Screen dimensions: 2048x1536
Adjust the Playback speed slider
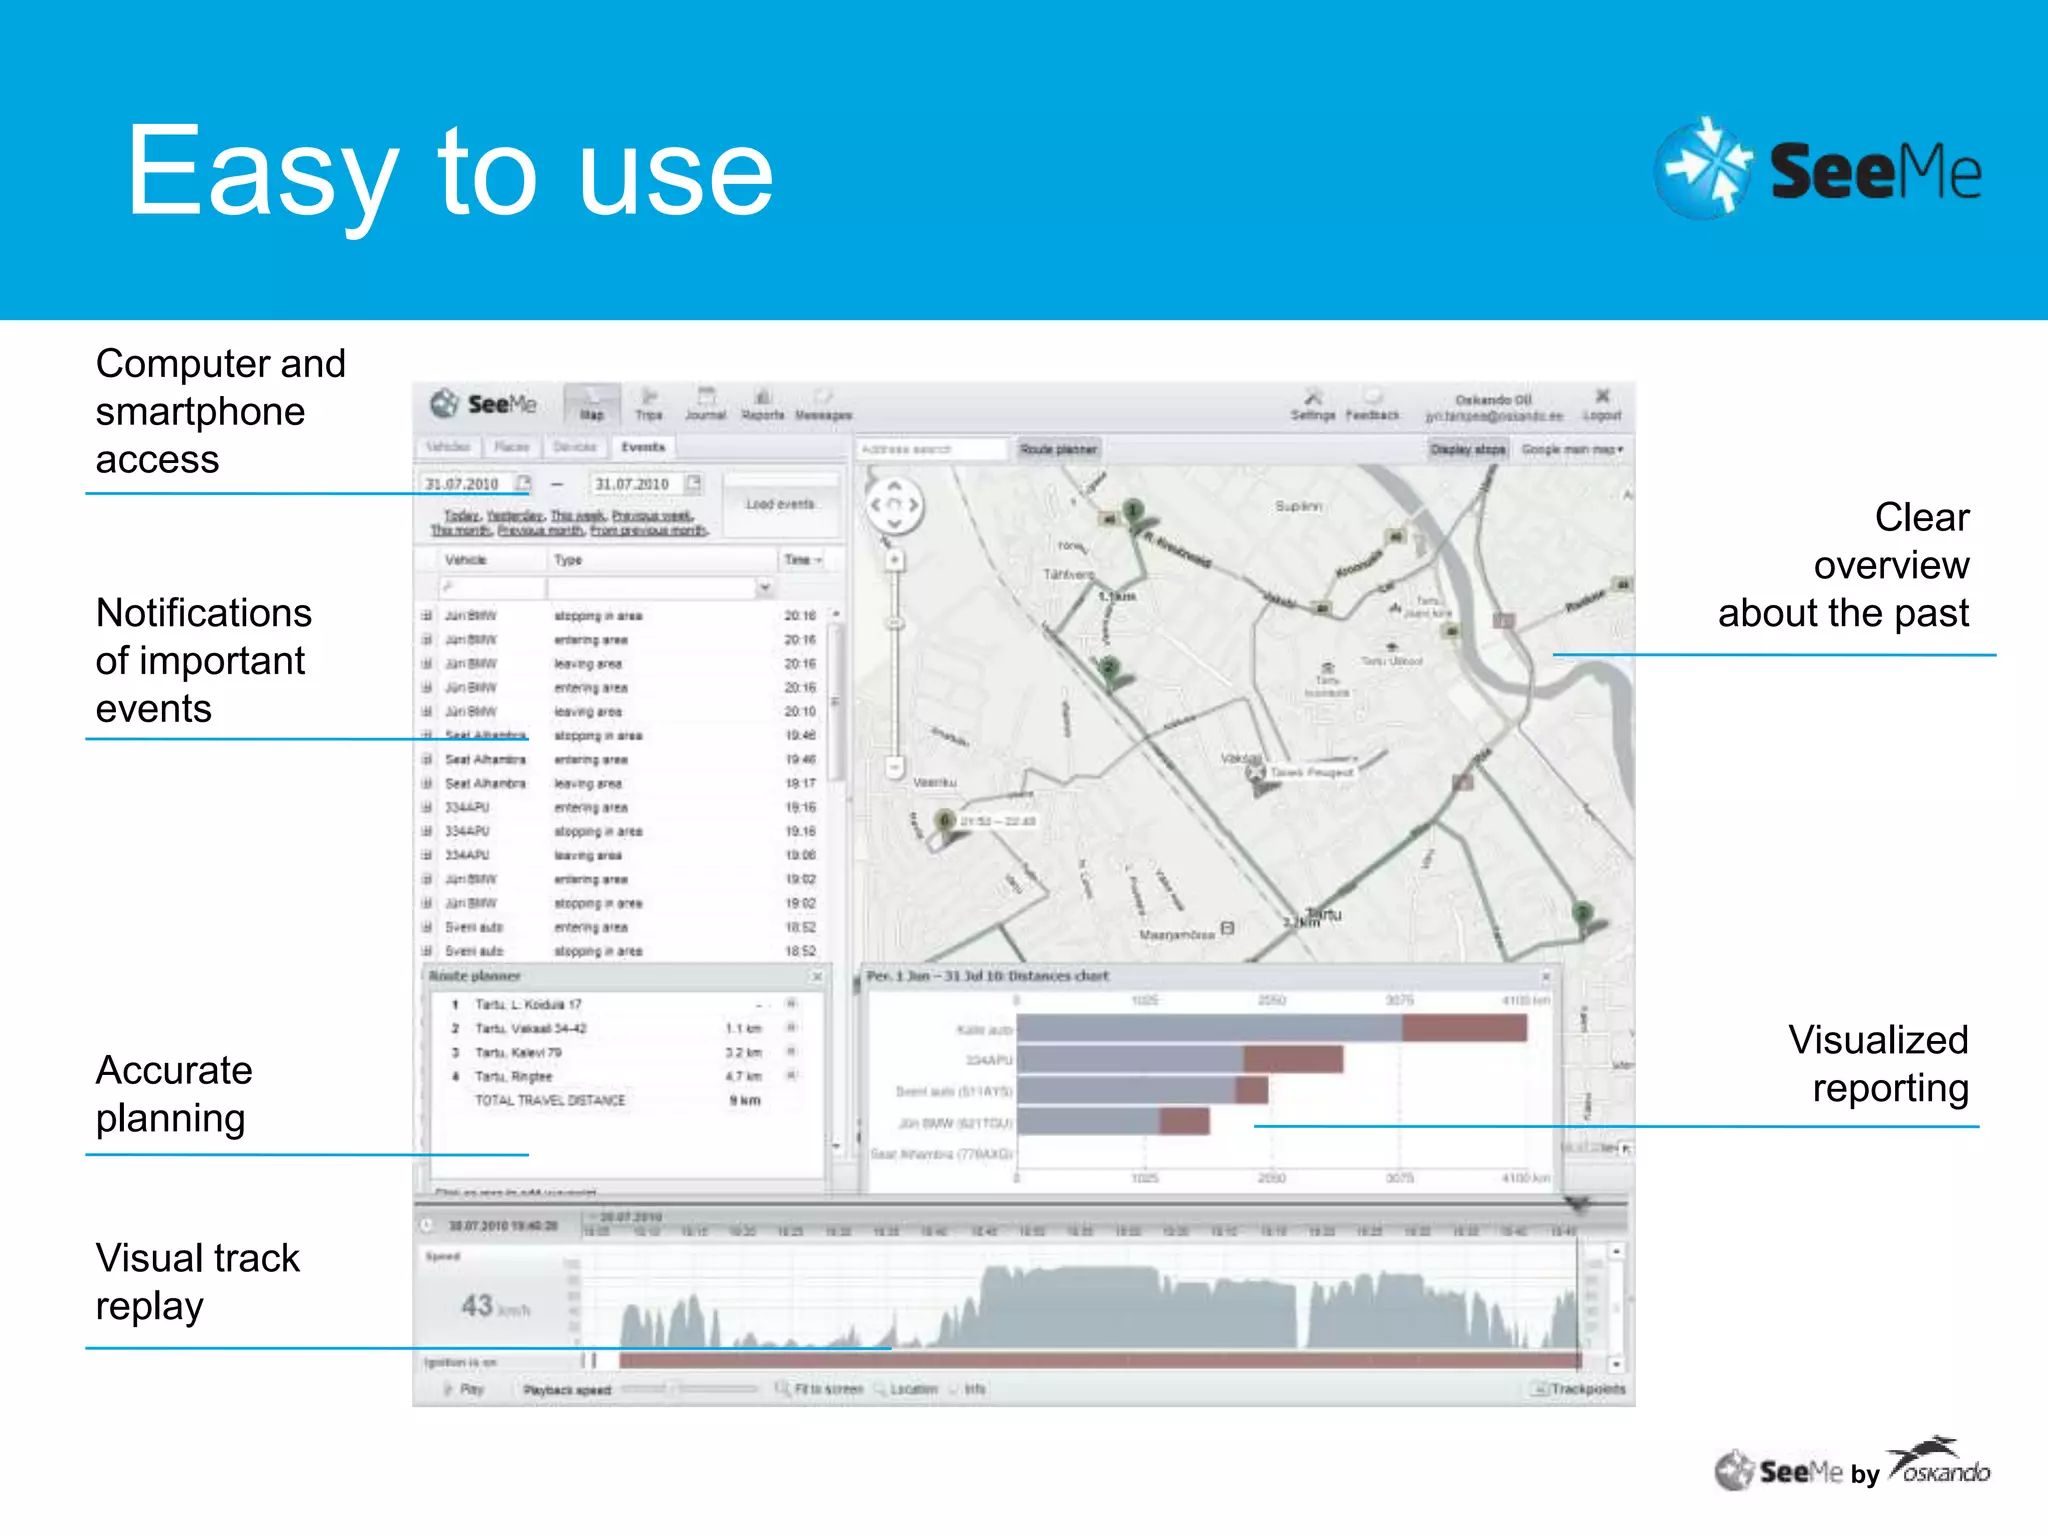point(690,1389)
